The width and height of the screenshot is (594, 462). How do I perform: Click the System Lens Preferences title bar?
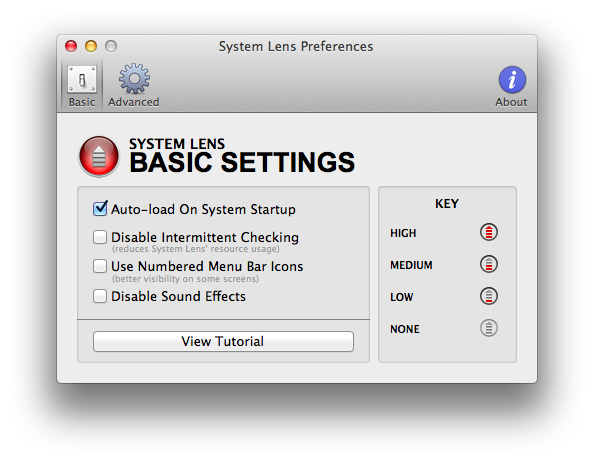(x=296, y=46)
